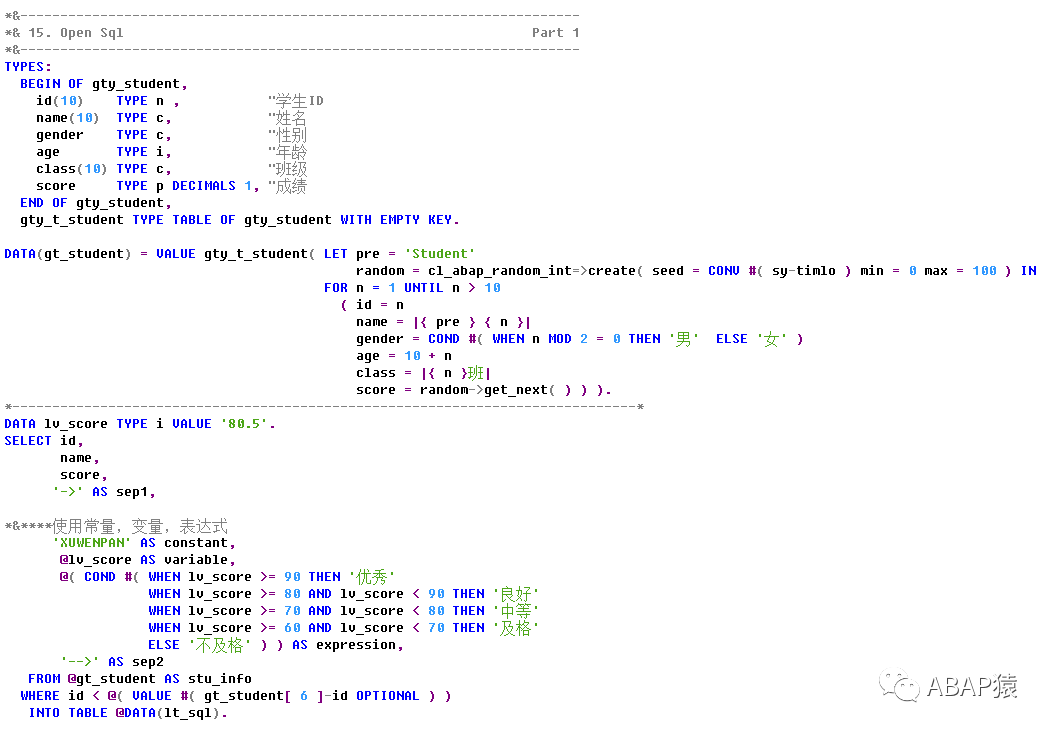The image size is (1052, 733).
Task: Click 'max = 100' value 100
Action: click(984, 270)
